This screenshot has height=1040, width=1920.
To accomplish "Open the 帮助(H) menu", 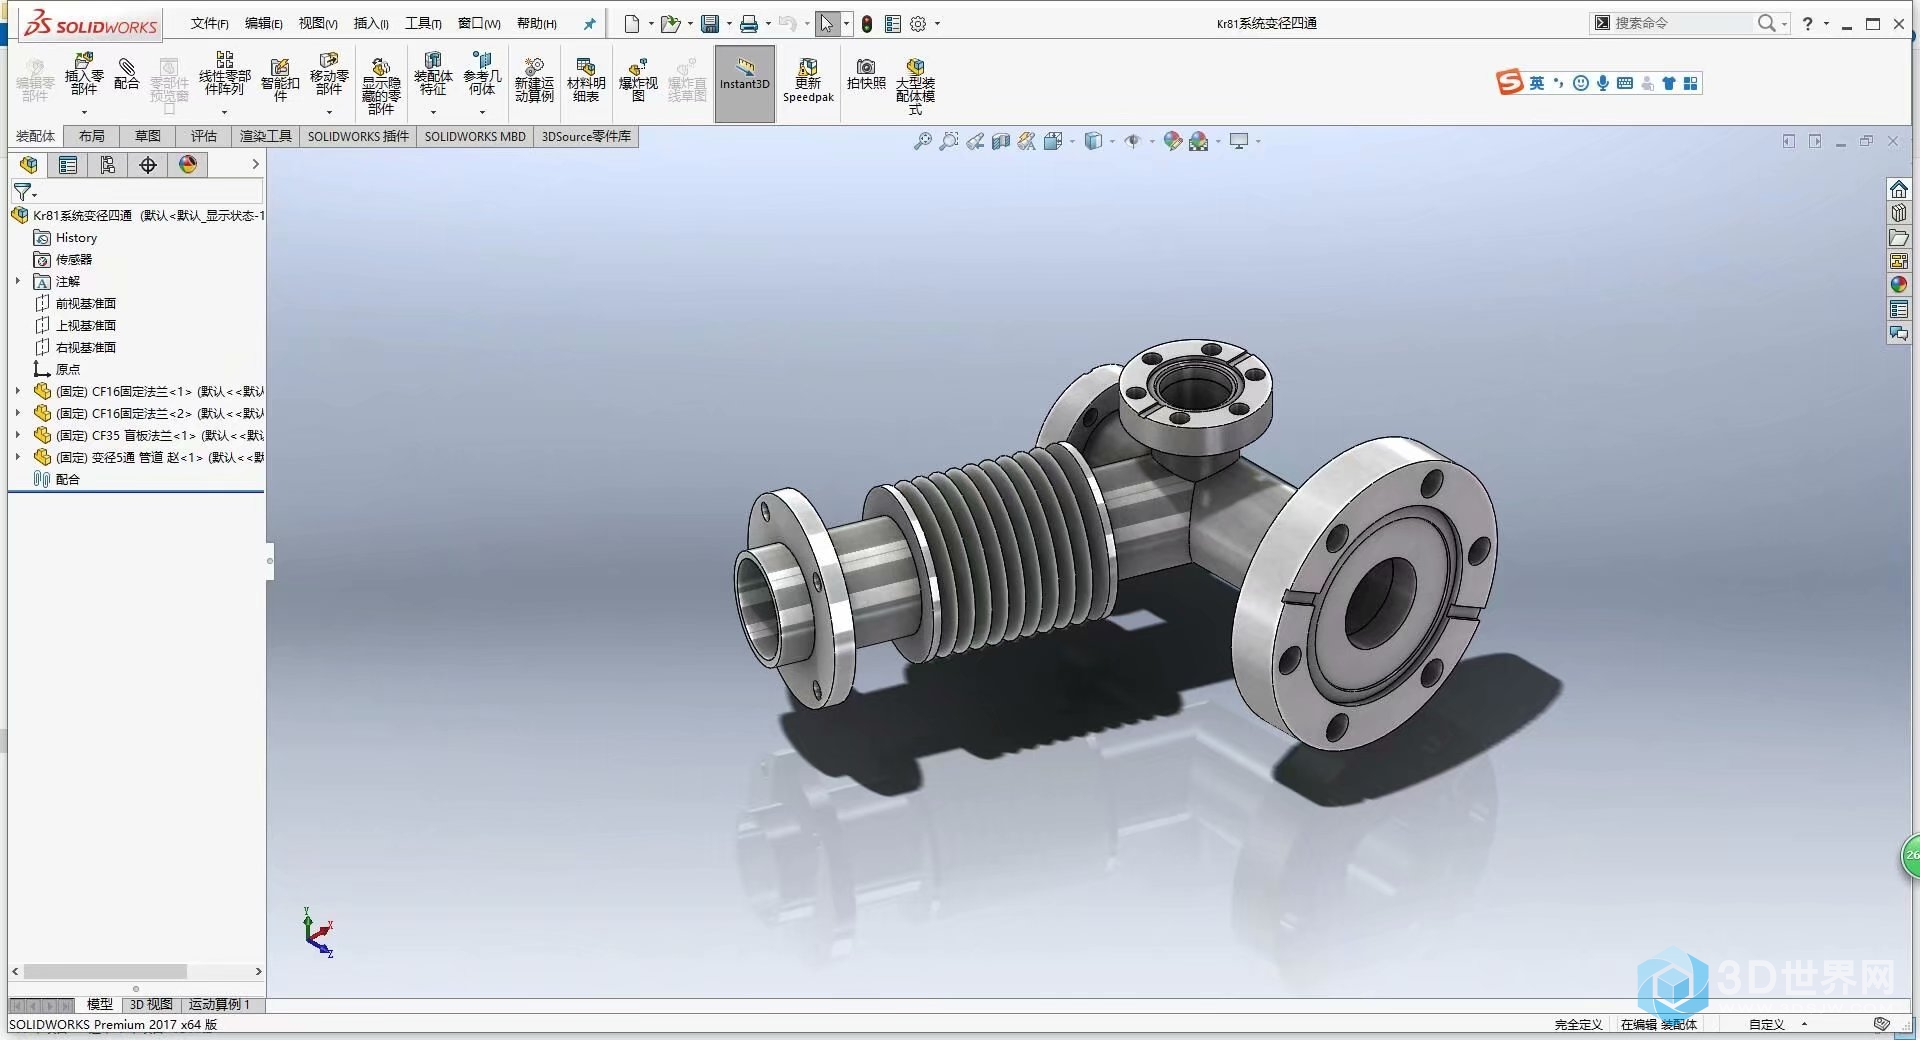I will (537, 24).
